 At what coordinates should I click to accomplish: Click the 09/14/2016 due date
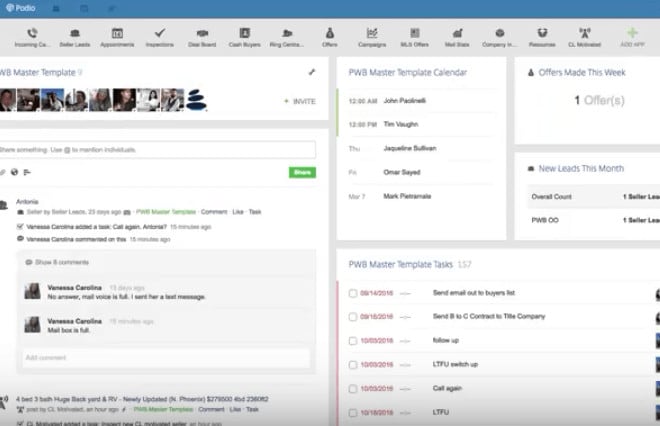pyautogui.click(x=376, y=293)
